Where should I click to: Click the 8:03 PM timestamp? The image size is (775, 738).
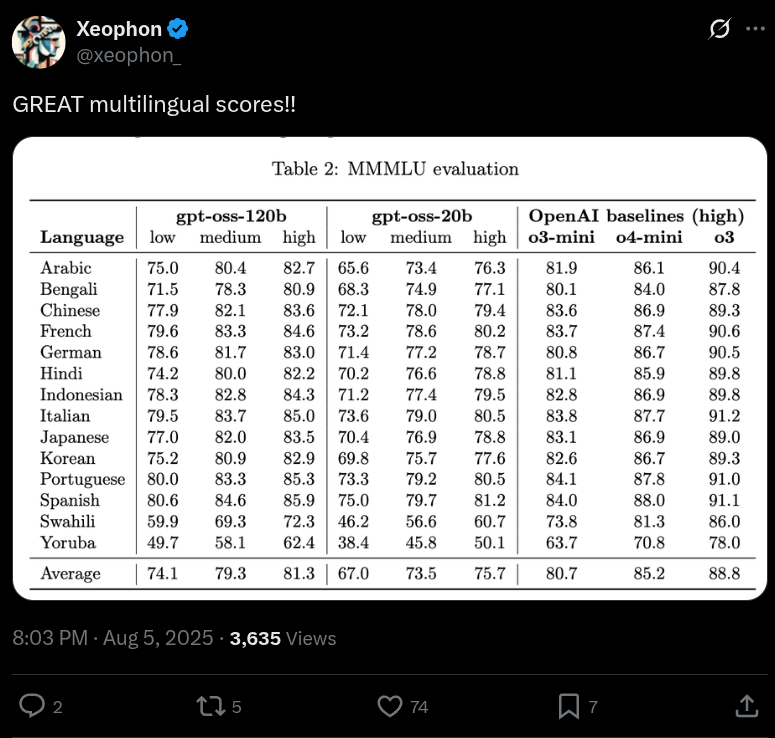(x=50, y=638)
